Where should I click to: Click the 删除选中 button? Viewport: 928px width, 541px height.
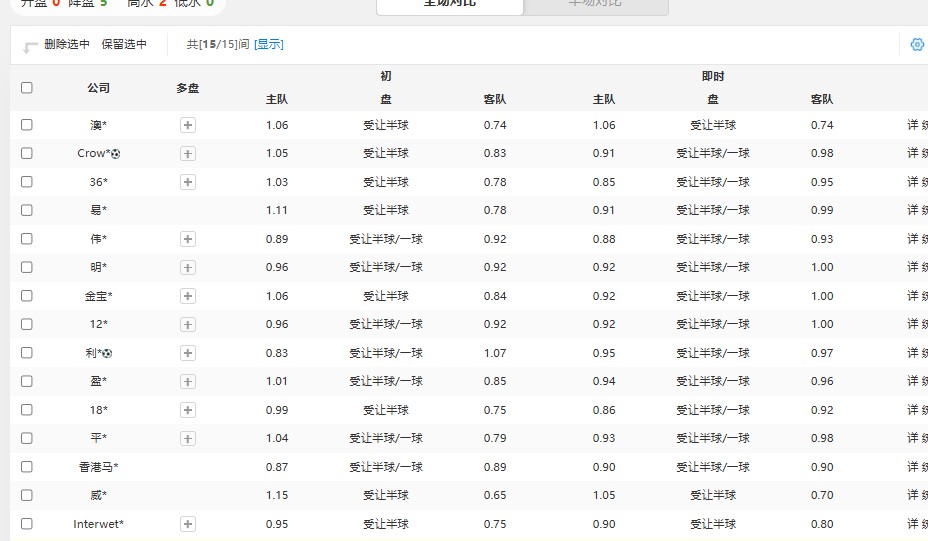click(67, 44)
